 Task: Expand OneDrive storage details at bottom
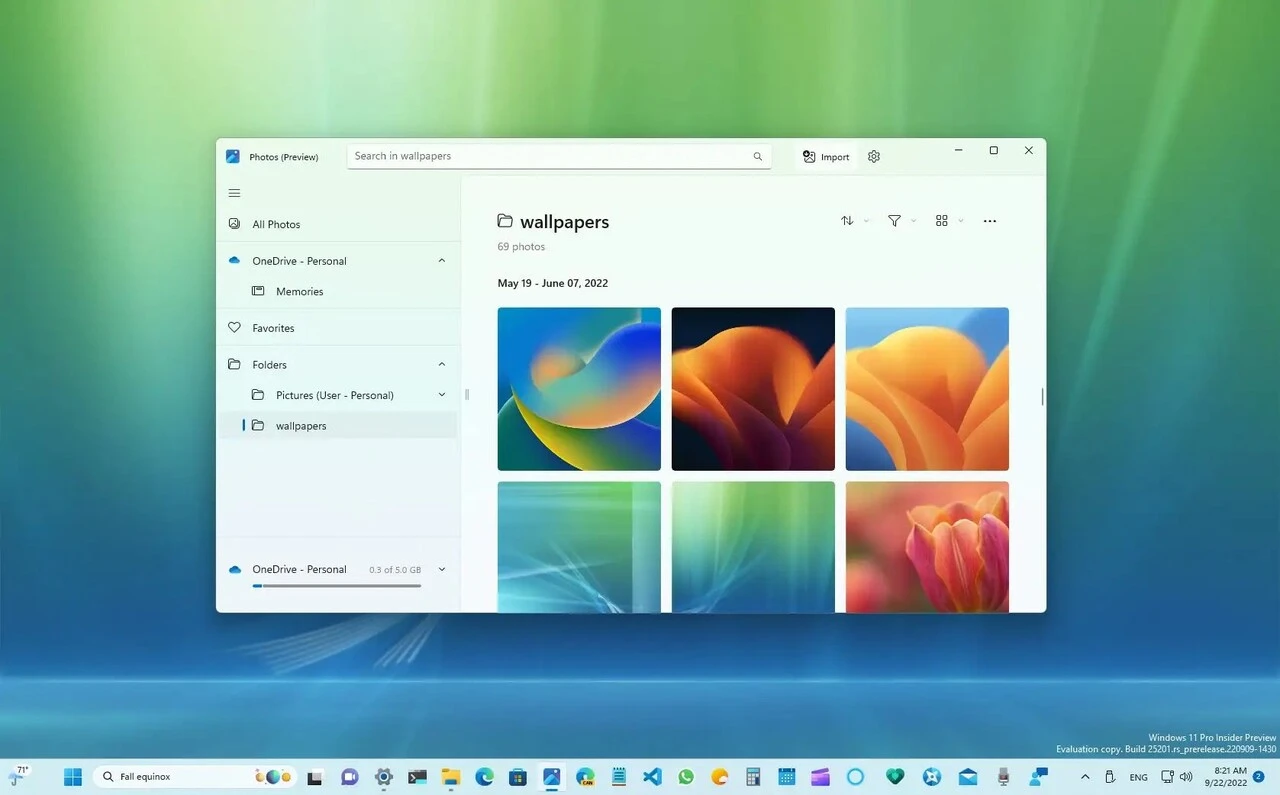[x=441, y=569]
